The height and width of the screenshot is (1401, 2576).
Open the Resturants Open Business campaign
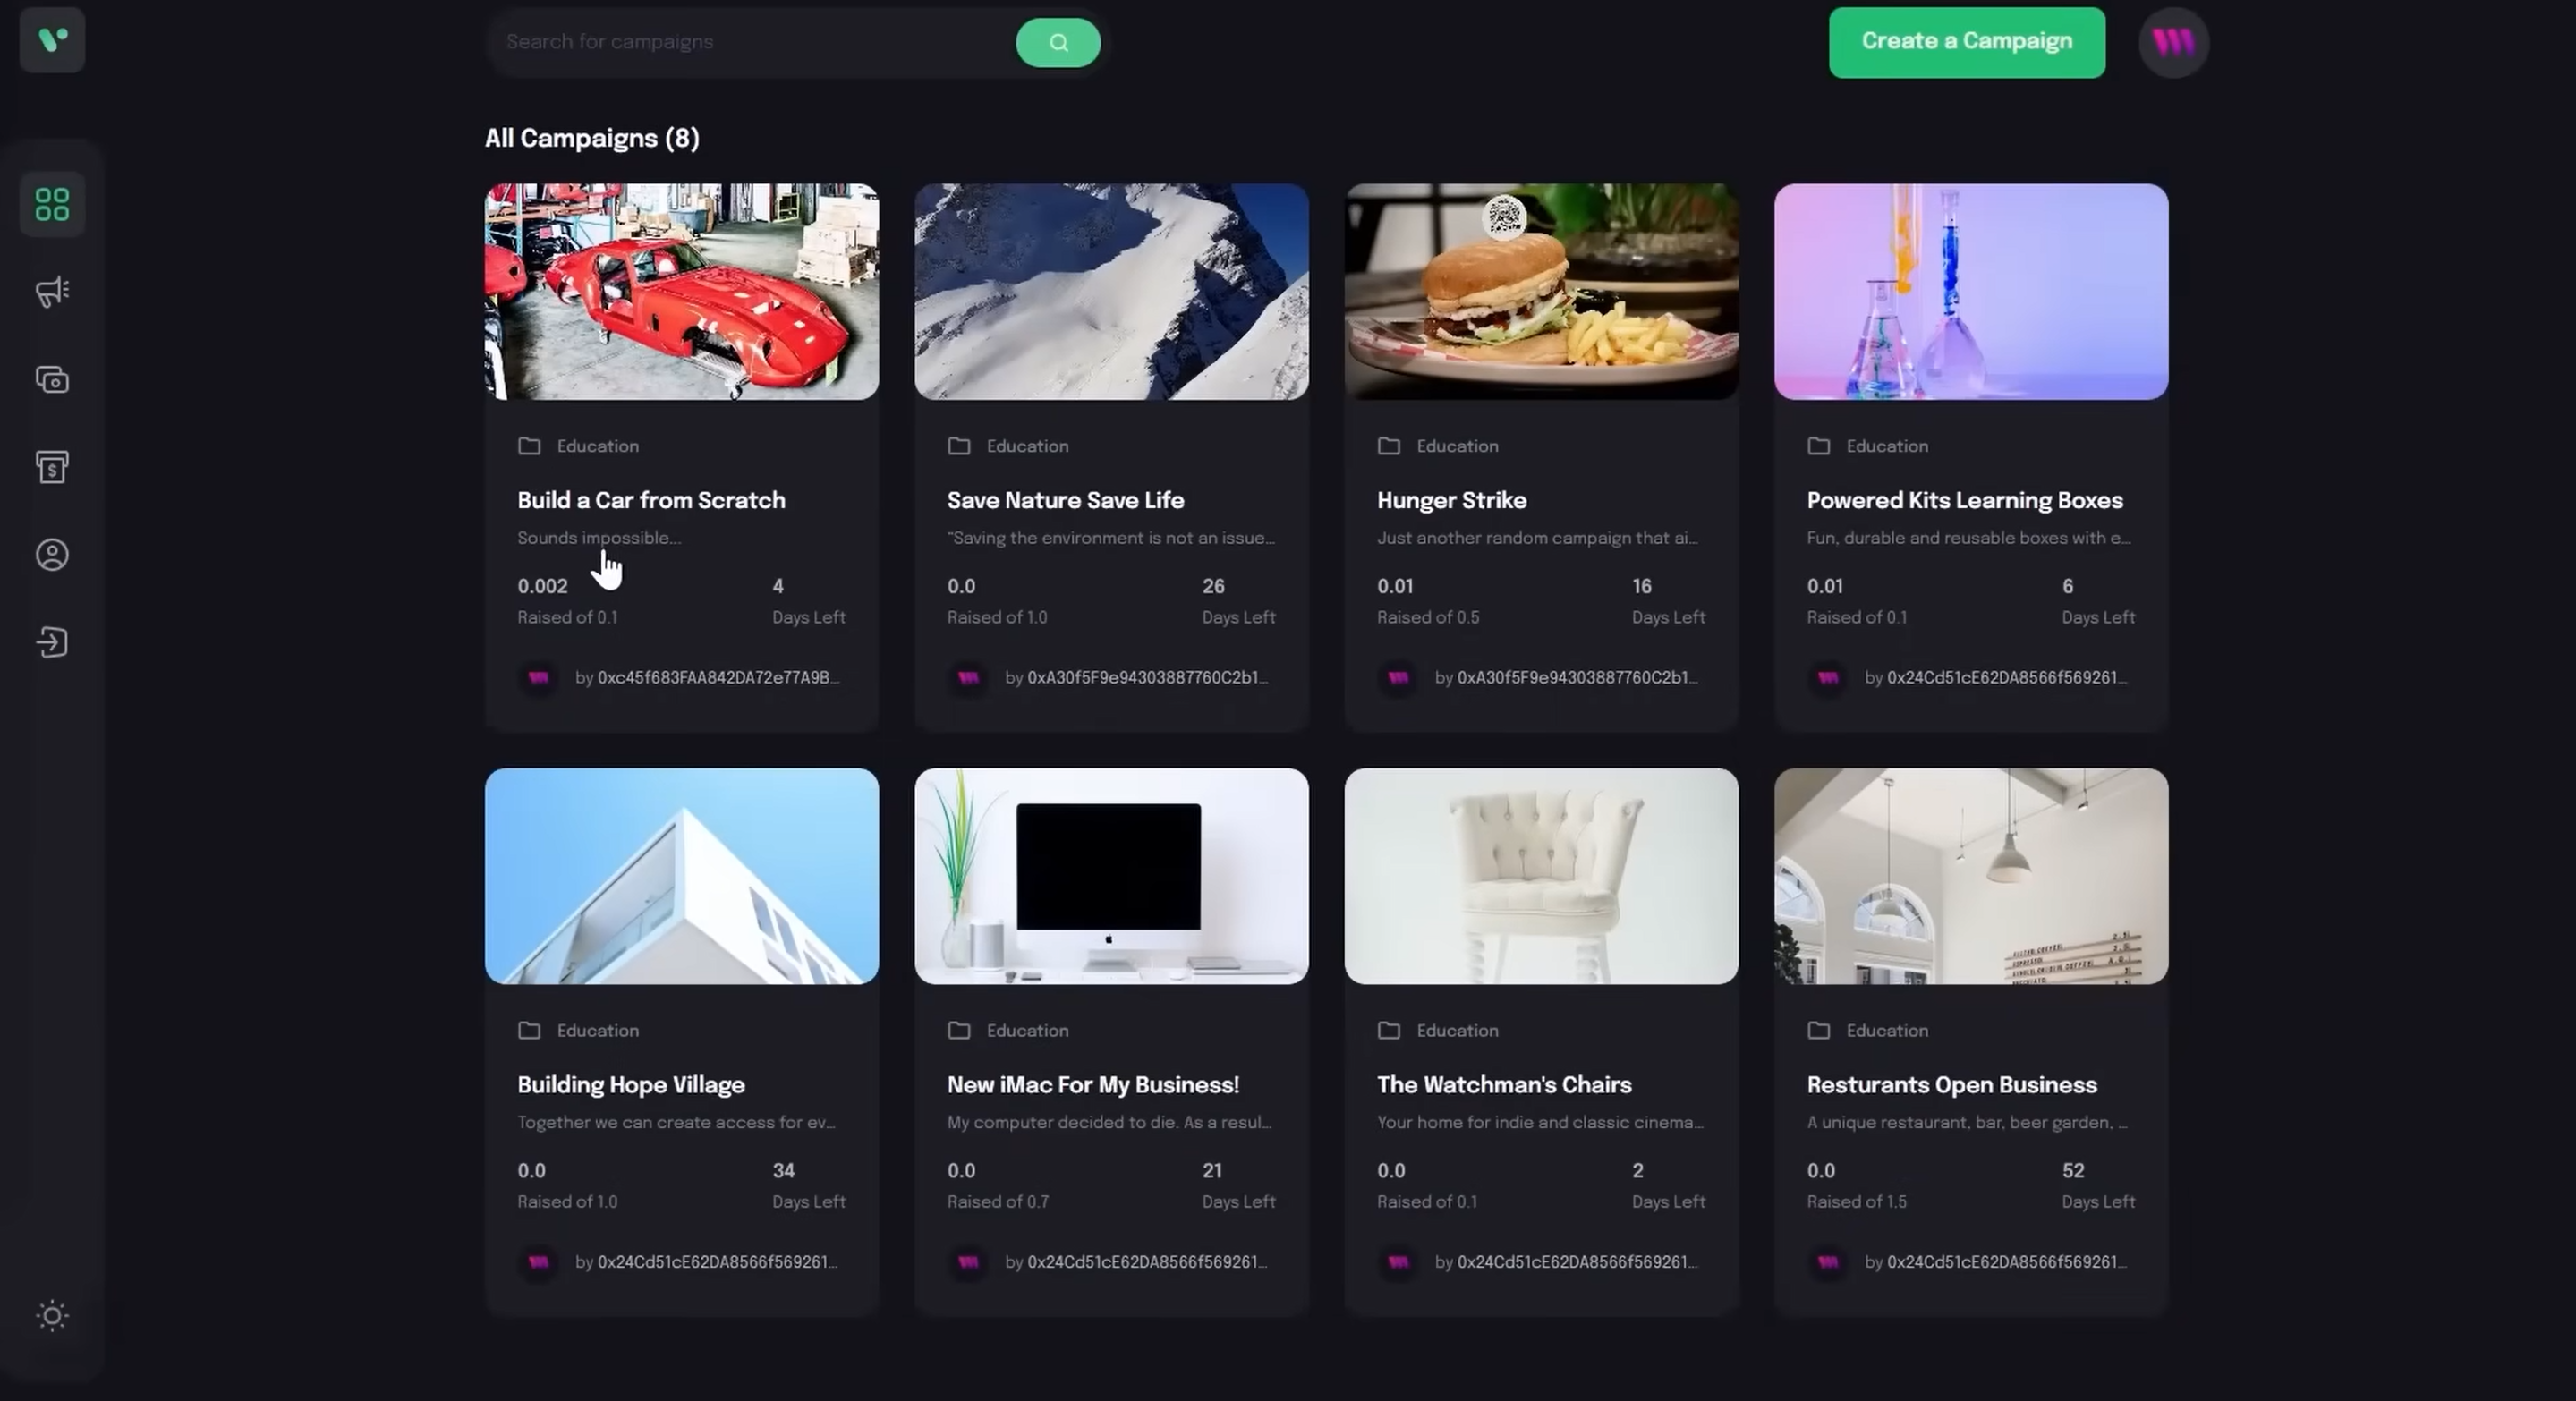pyautogui.click(x=1950, y=1084)
